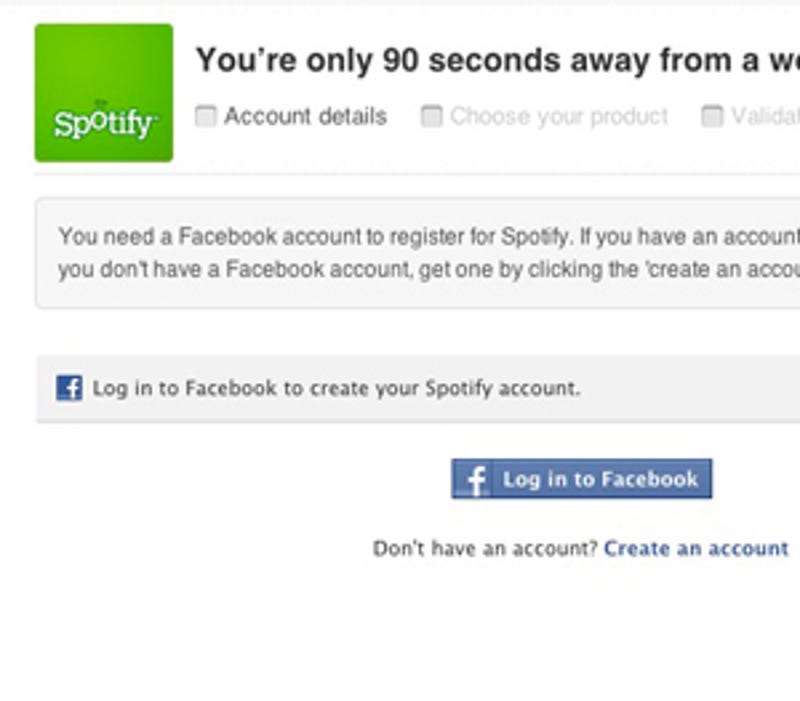Click the "You're only 90 seconds away" headline
Image resolution: width=800 pixels, height=701 pixels.
498,61
